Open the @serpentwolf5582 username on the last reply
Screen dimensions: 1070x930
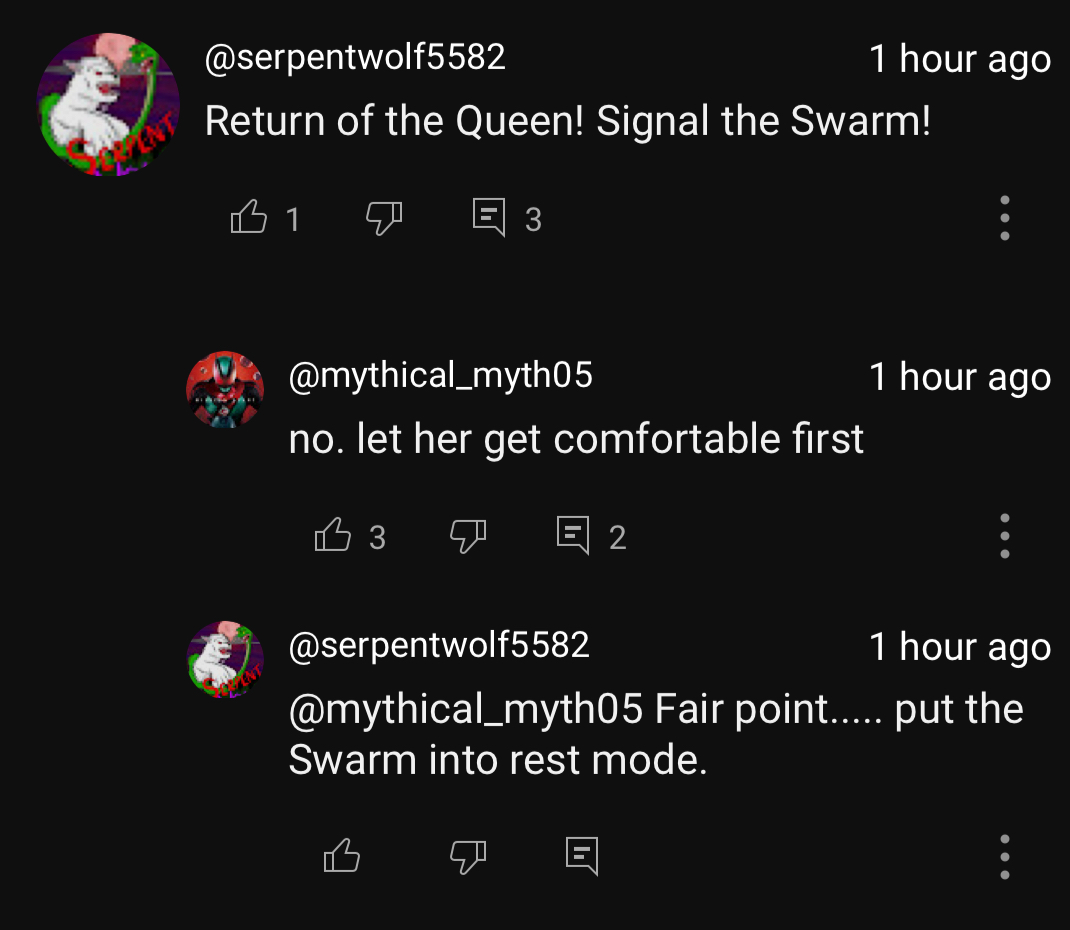pos(439,645)
